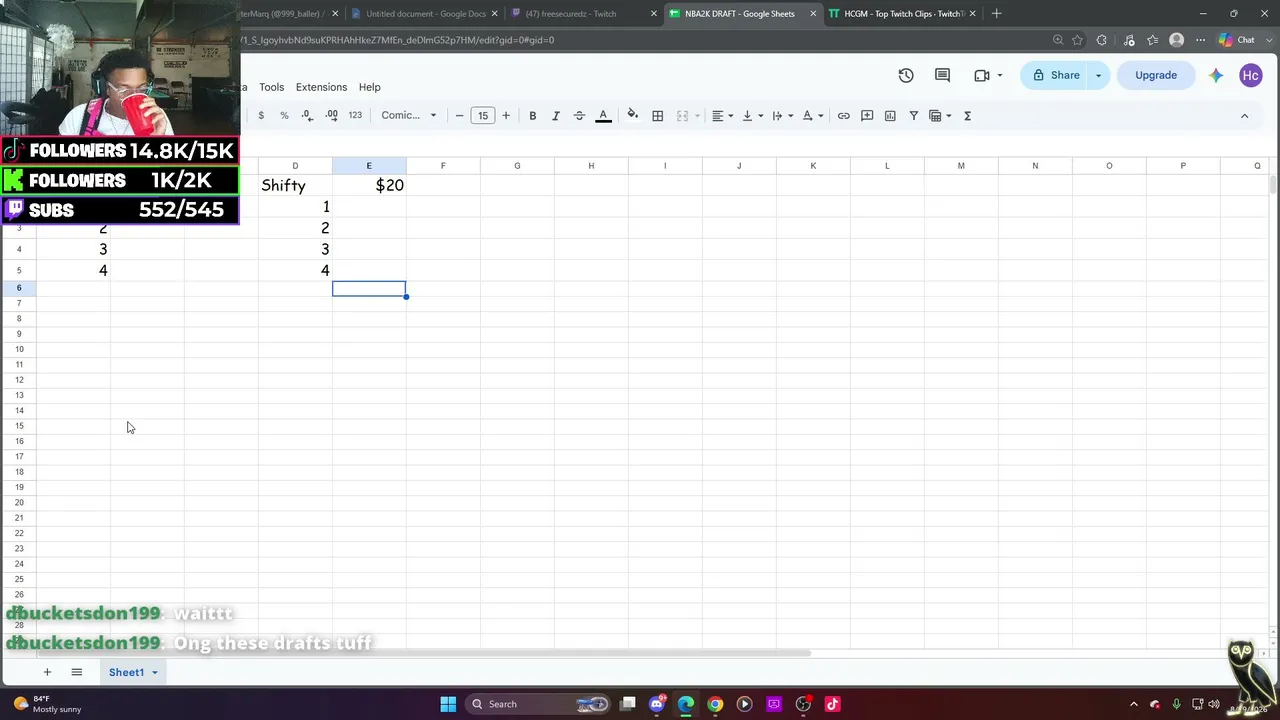Decrease decimal places
Screen dimensions: 1280x720
click(307, 116)
